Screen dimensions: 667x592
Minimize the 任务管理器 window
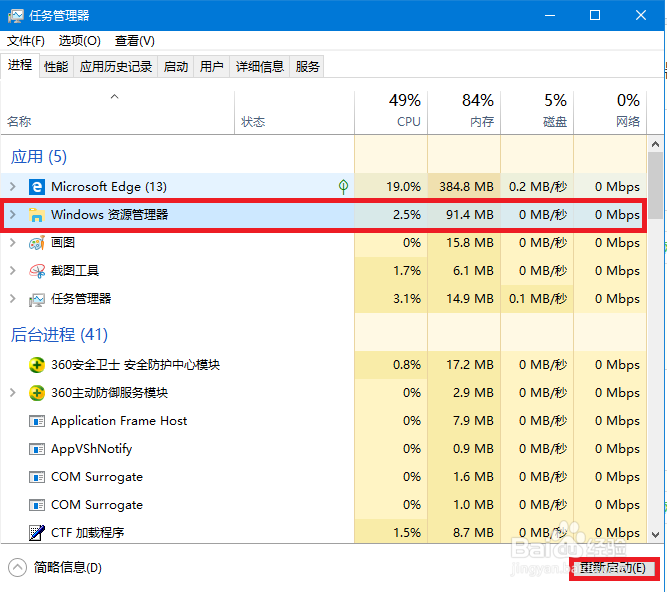[x=550, y=16]
